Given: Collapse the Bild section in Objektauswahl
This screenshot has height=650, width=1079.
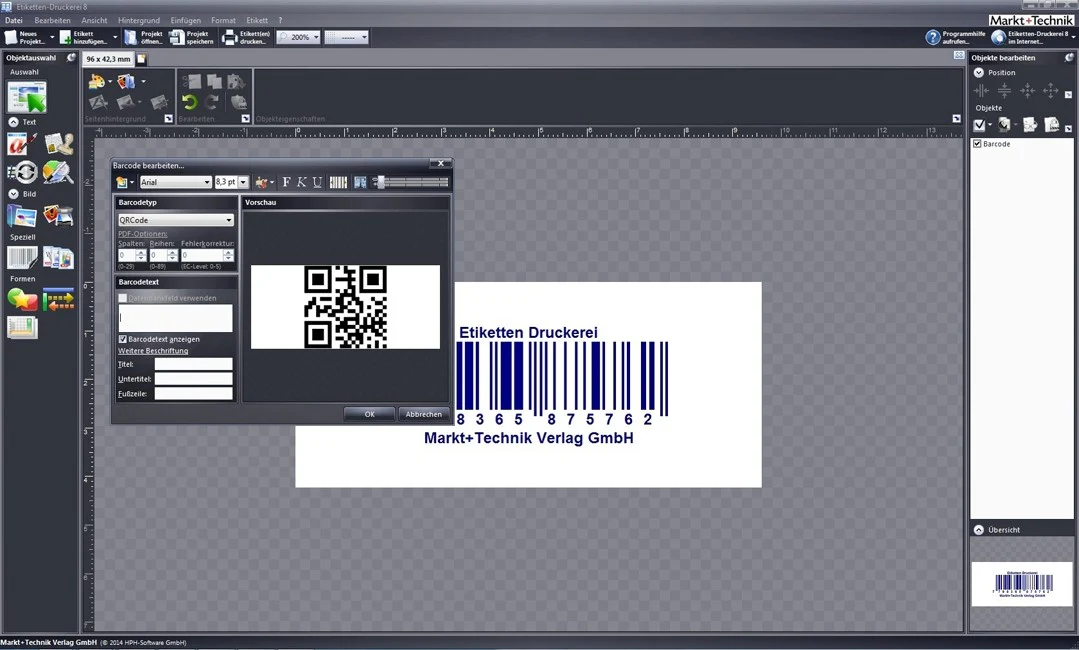Looking at the screenshot, I should point(13,194).
